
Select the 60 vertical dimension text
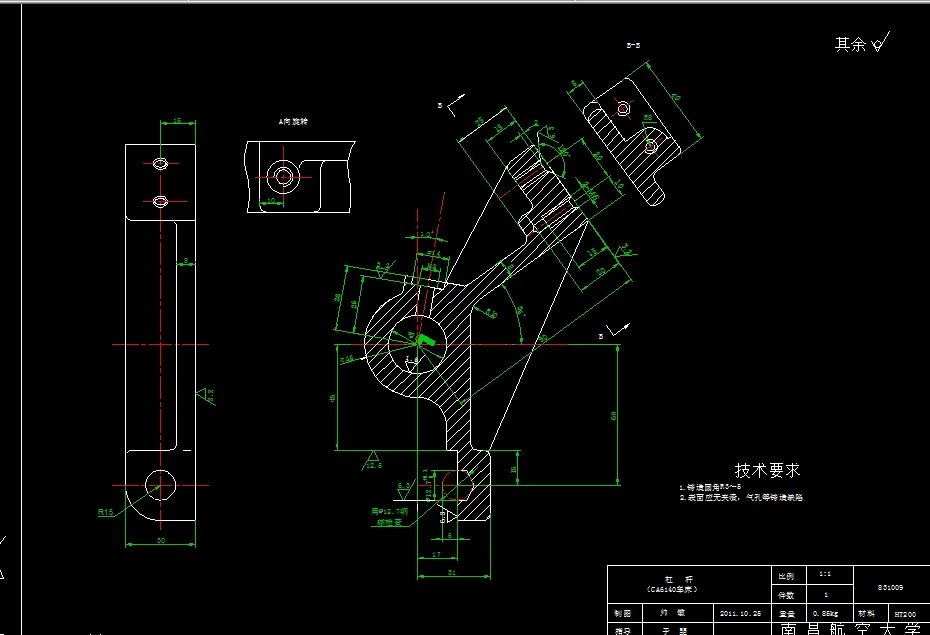(x=613, y=416)
